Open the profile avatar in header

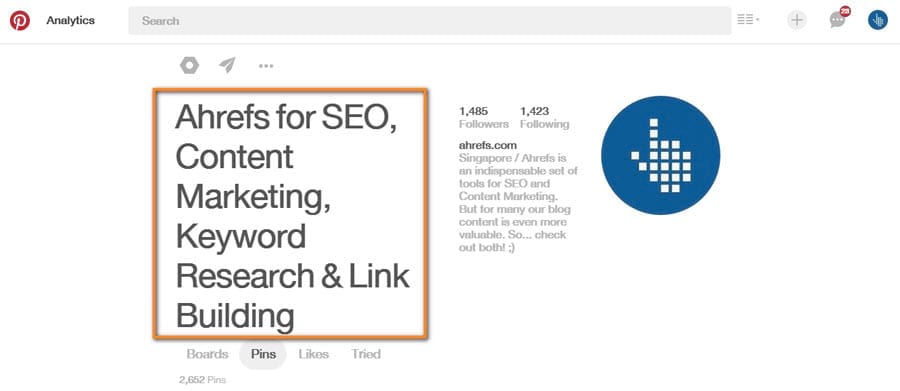[878, 21]
